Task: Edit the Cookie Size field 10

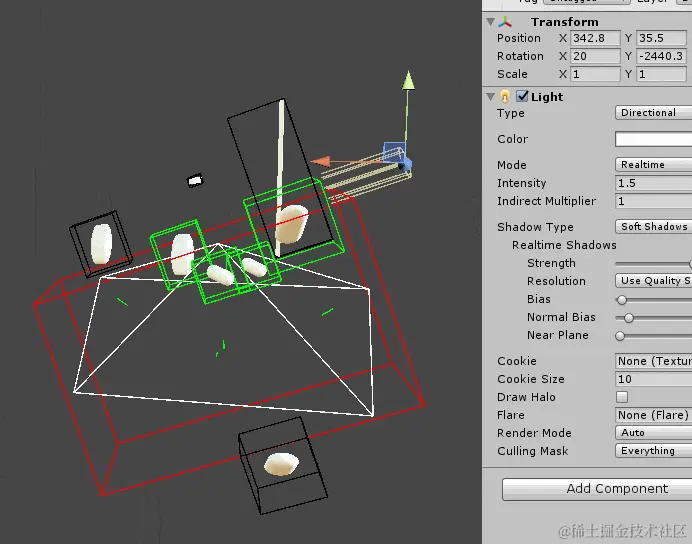Action: 653,379
